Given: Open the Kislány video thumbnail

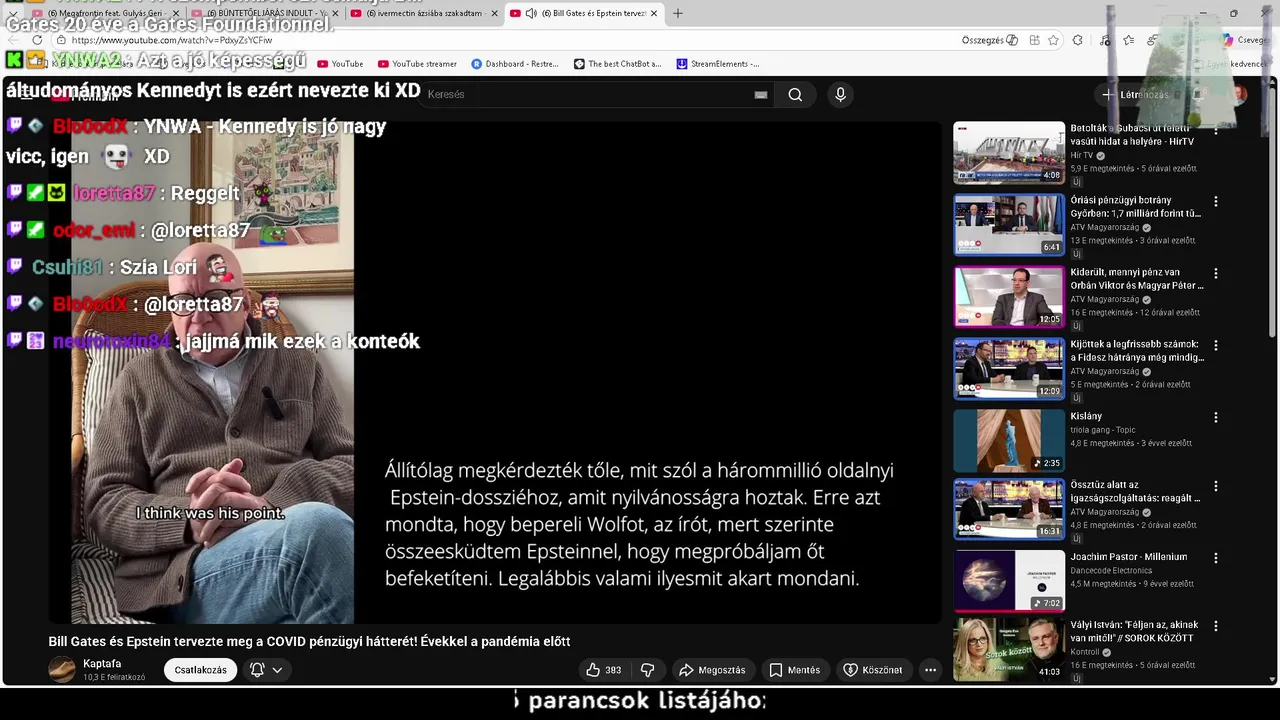Looking at the screenshot, I should [1009, 440].
